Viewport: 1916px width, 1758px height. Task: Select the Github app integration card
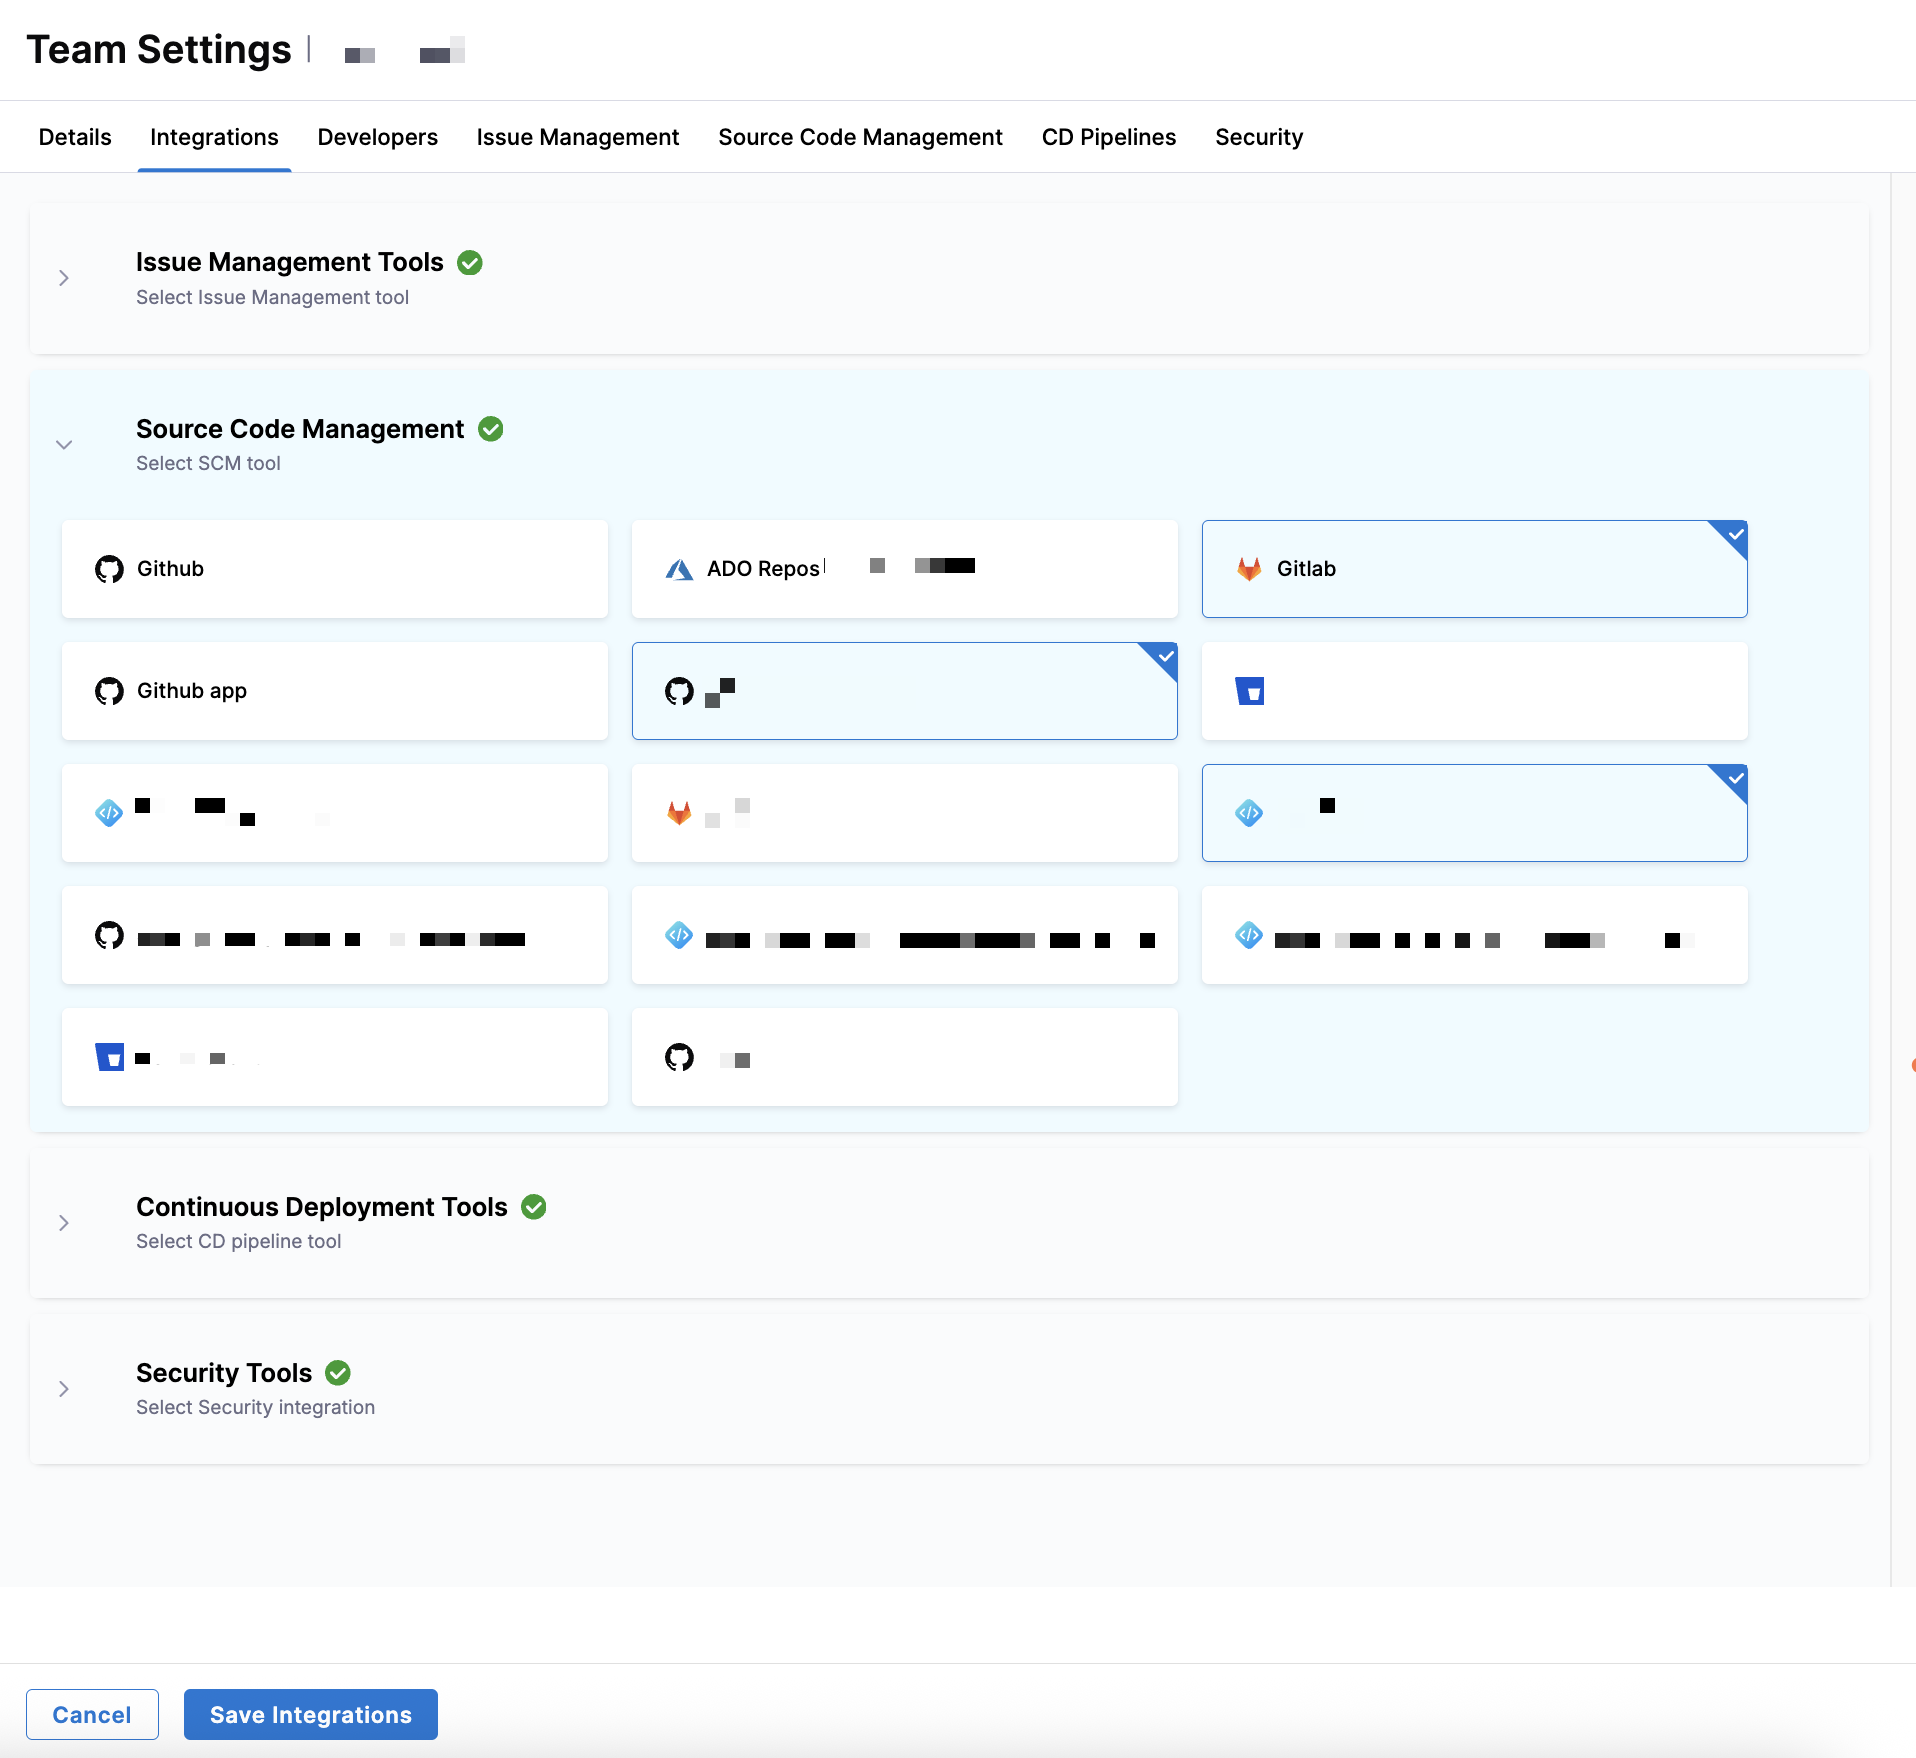pyautogui.click(x=334, y=691)
